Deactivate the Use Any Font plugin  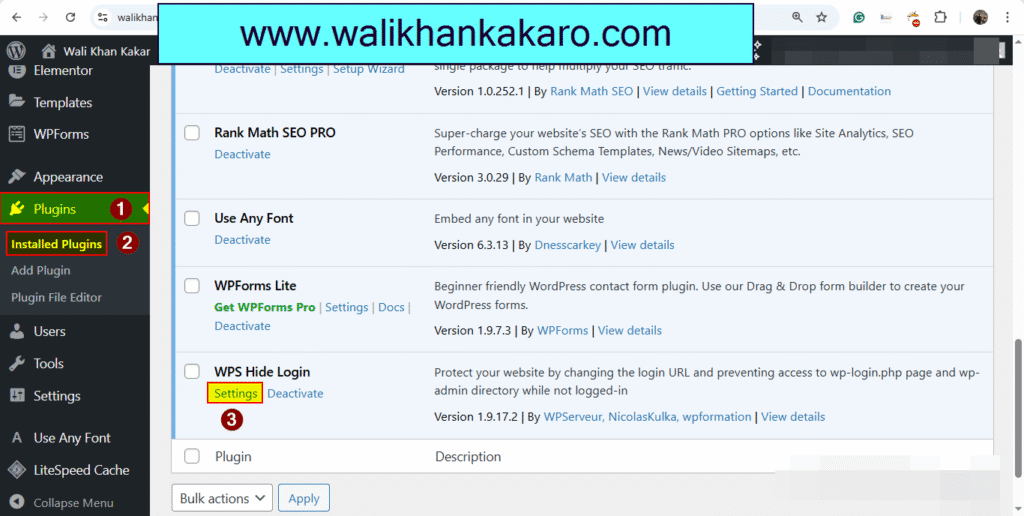click(x=242, y=240)
